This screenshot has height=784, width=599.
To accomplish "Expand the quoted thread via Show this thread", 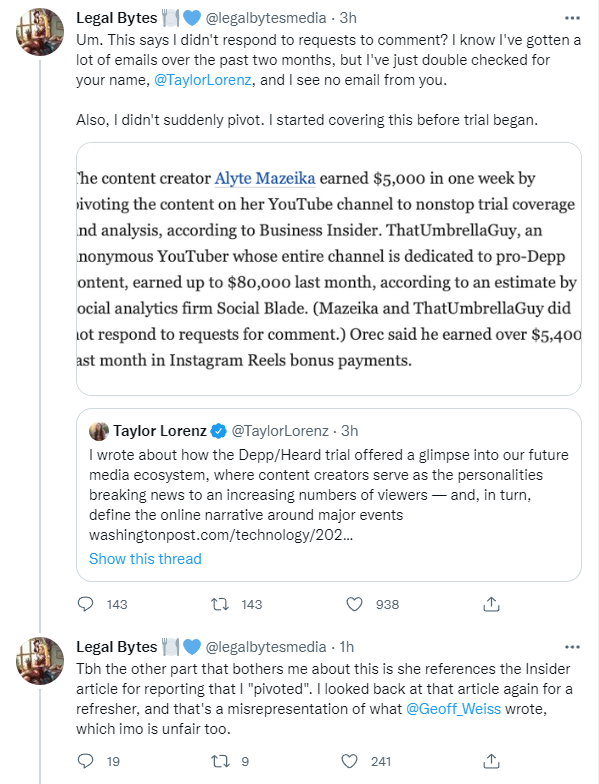I will pos(145,558).
